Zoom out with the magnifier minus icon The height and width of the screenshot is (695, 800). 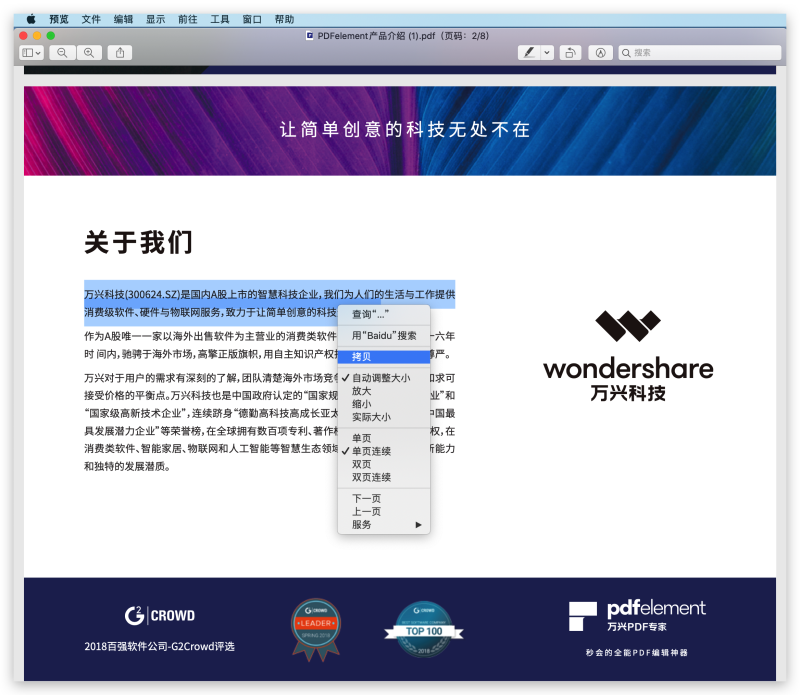(63, 52)
